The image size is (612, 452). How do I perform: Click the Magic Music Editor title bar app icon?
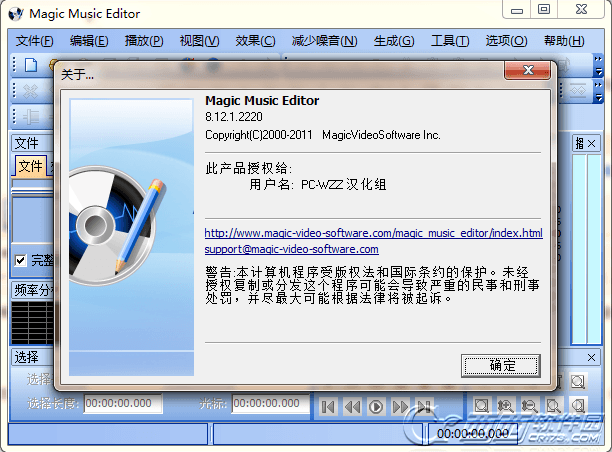tap(16, 14)
